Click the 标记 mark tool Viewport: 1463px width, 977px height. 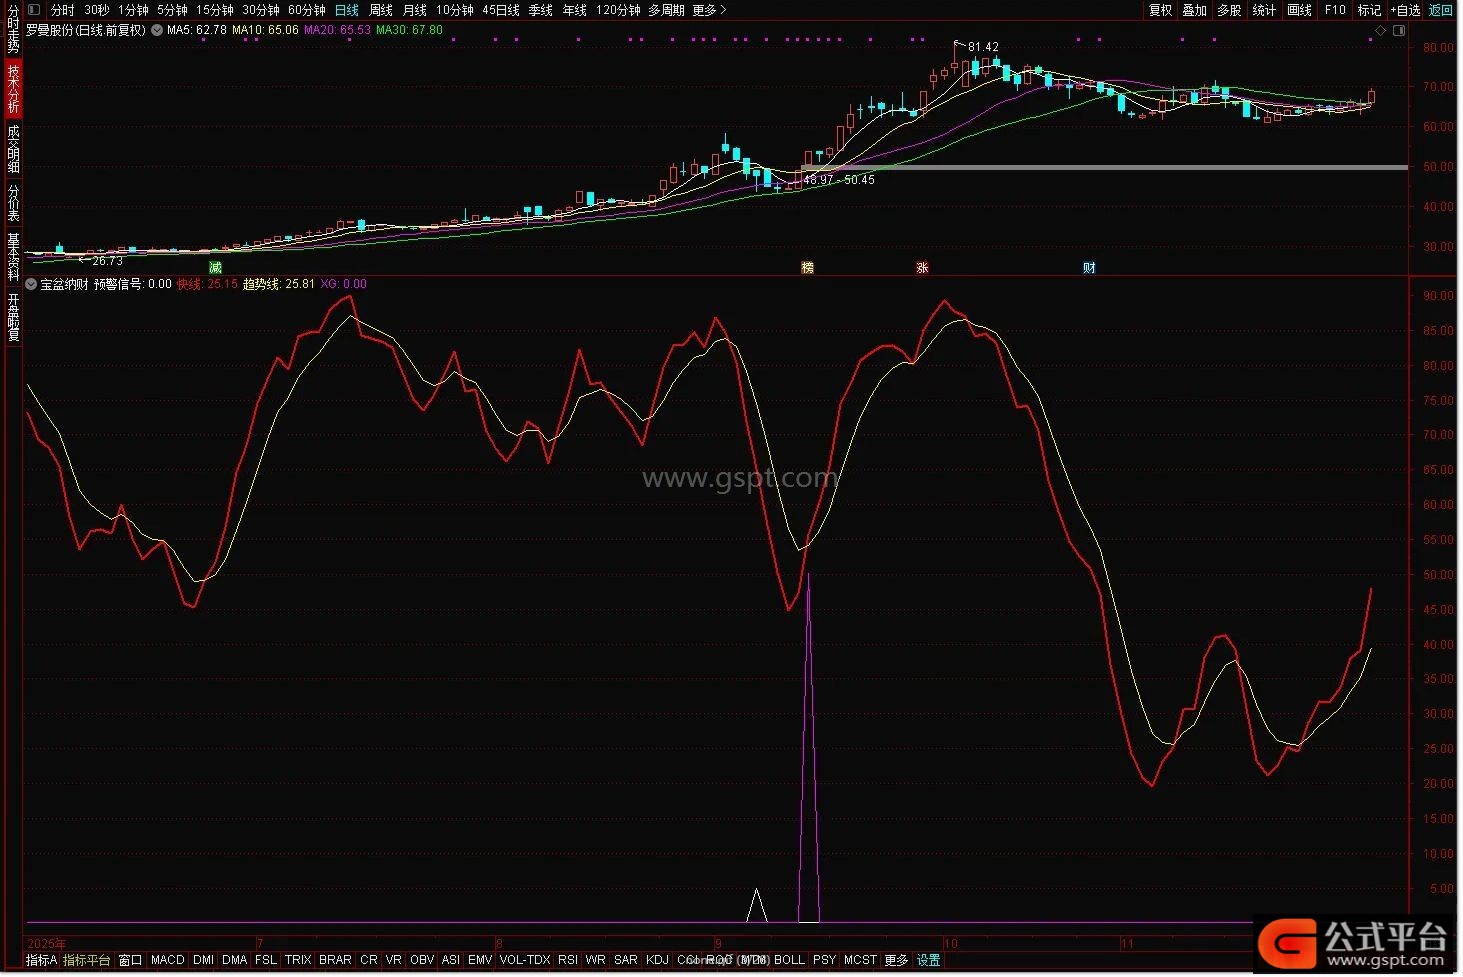(1368, 10)
